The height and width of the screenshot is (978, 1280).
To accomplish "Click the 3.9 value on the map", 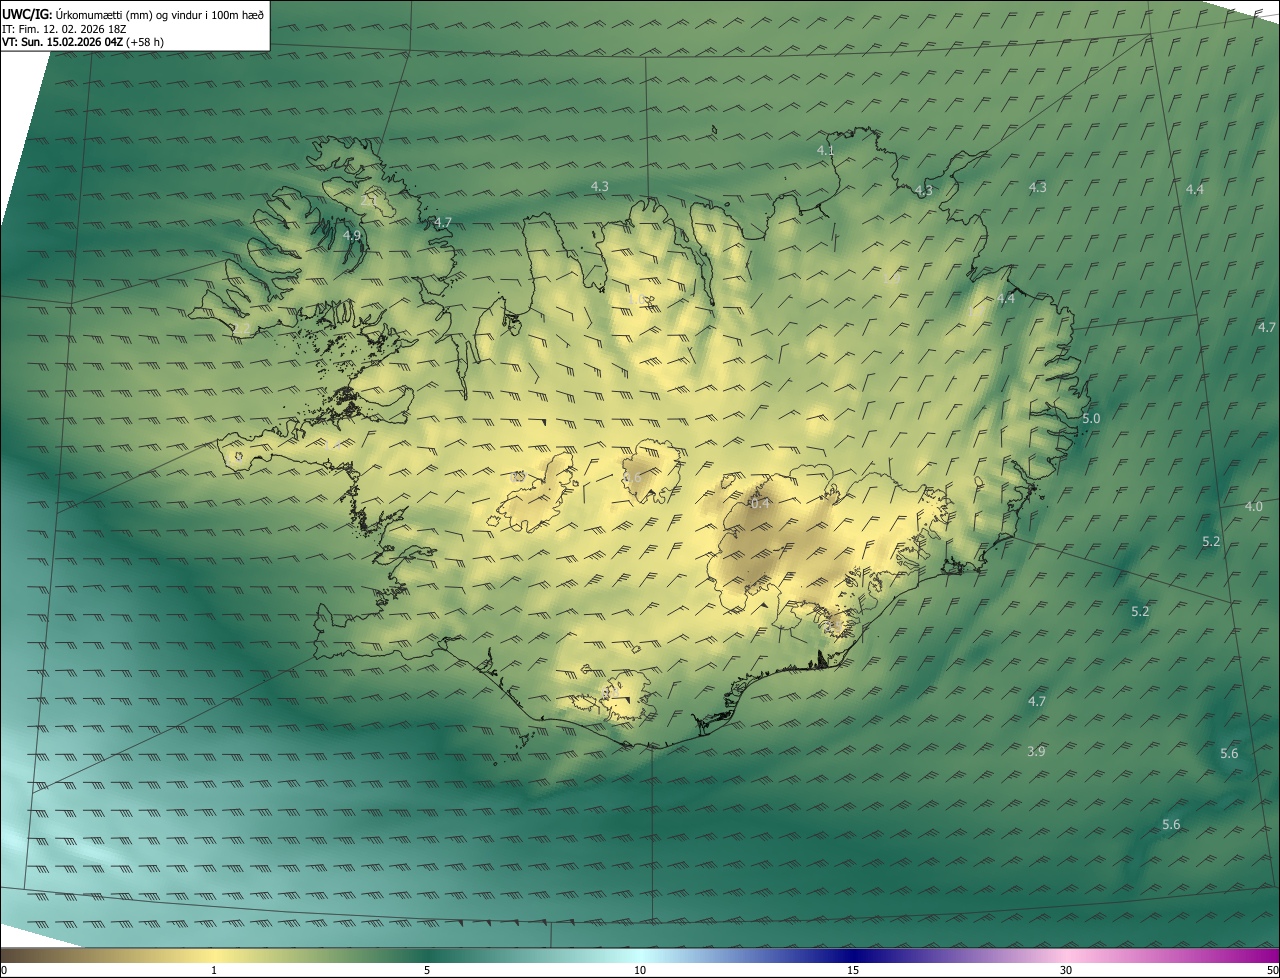I will (x=1036, y=751).
